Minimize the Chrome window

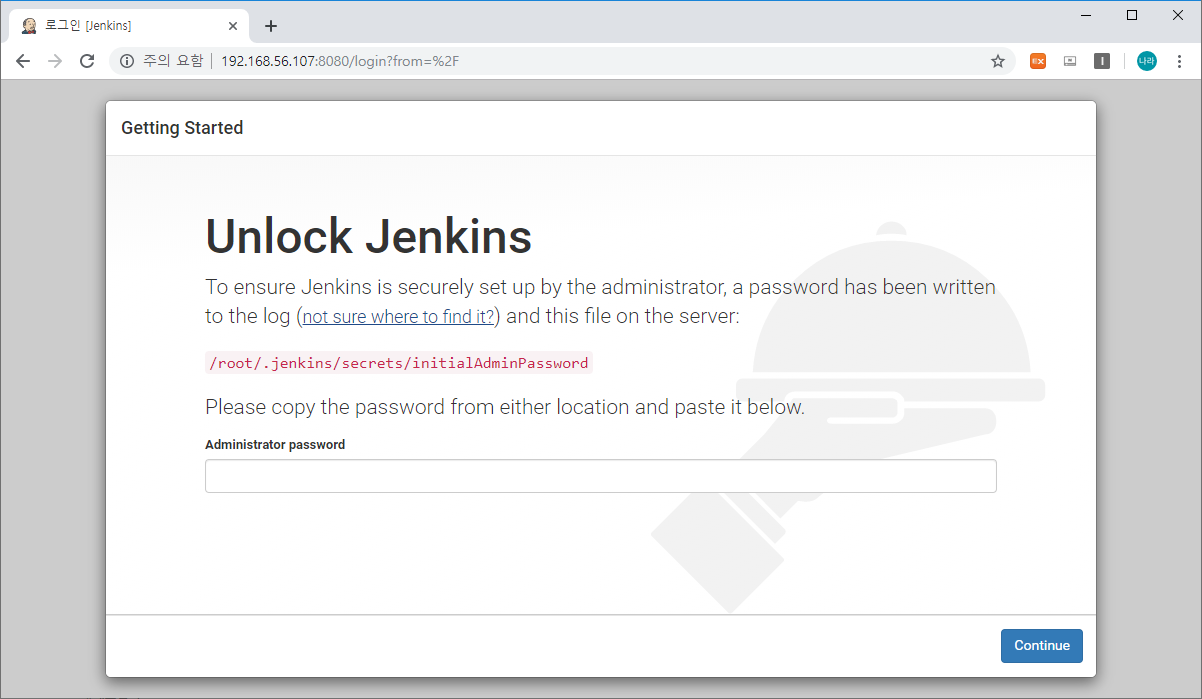click(x=1086, y=15)
